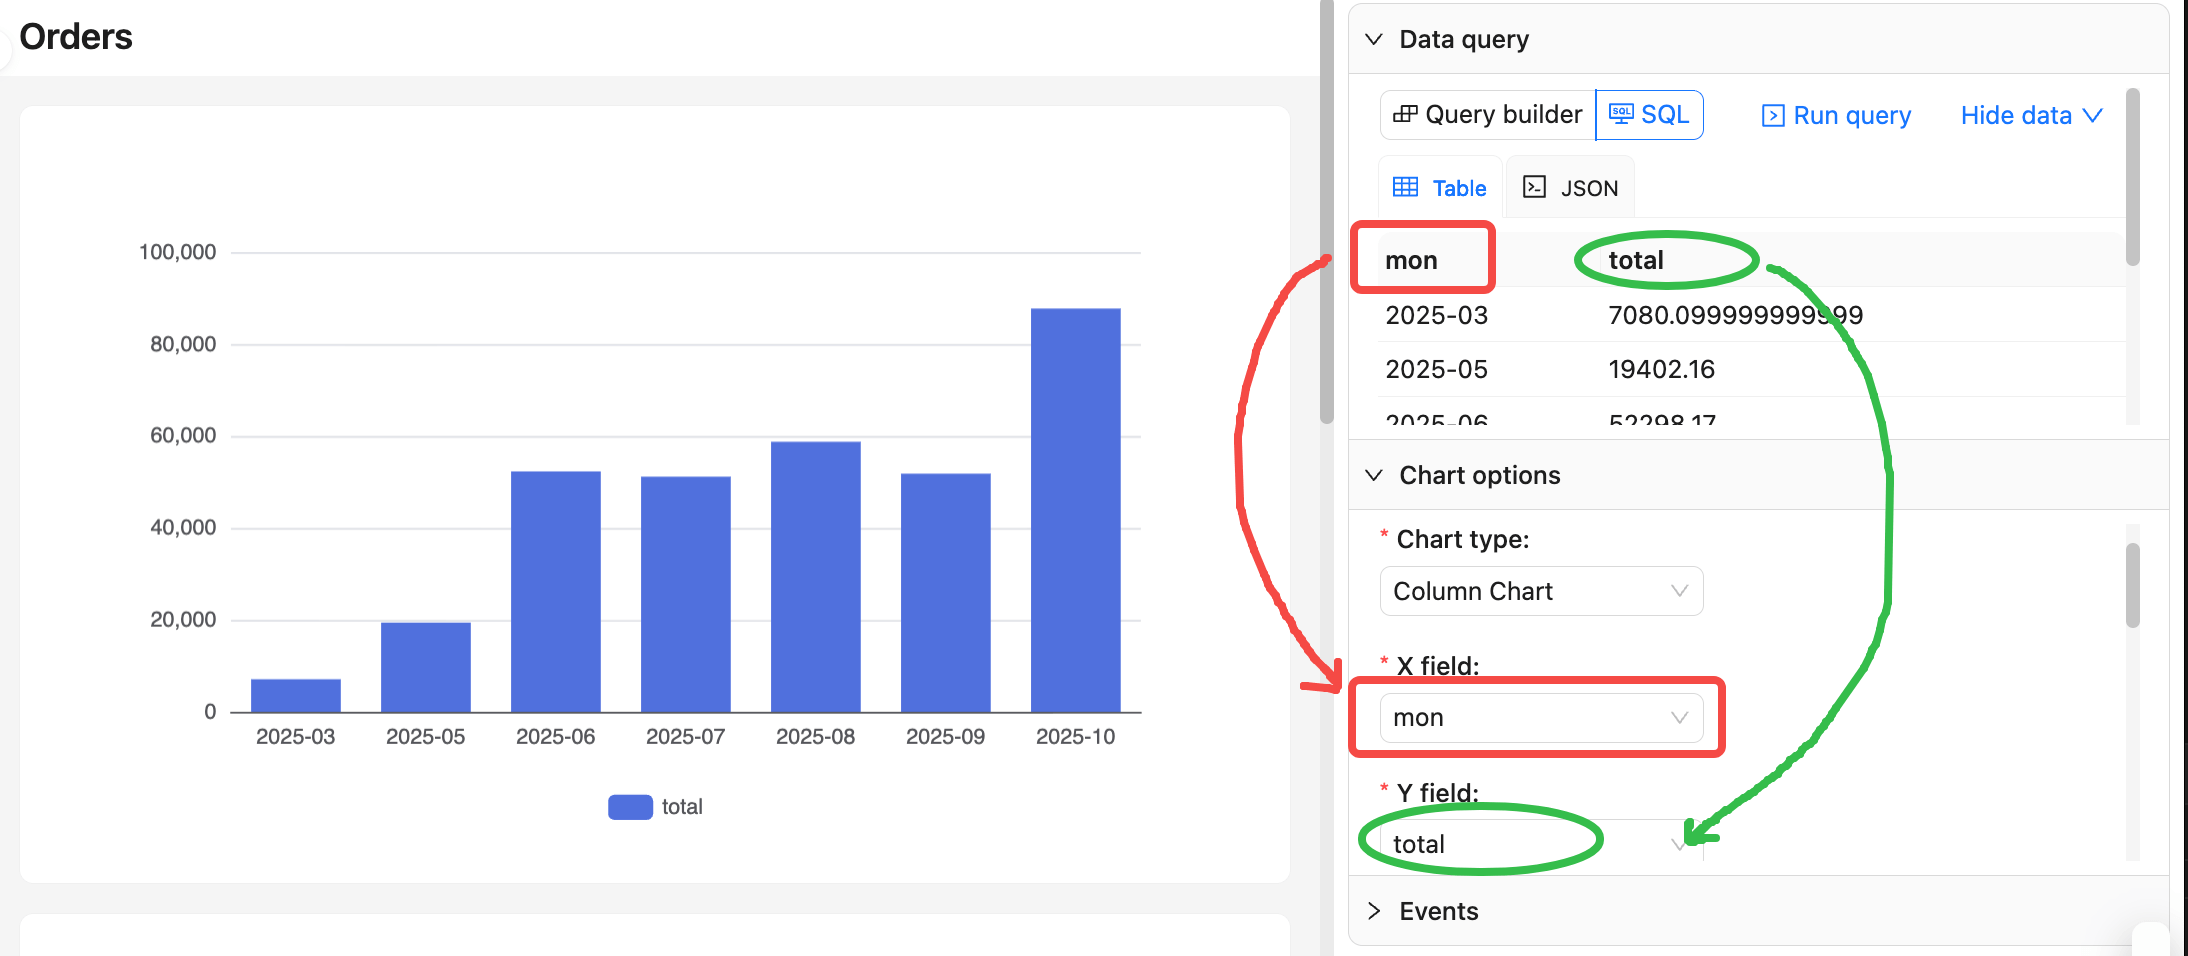Click the mon column header
Screen dimensions: 2188x956
1411,260
